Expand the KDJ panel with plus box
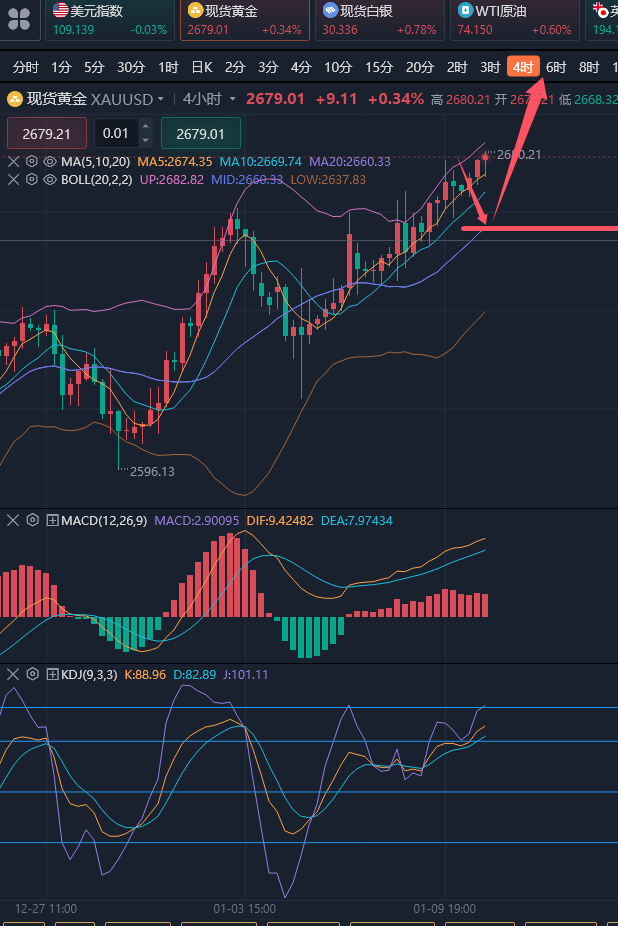 pyautogui.click(x=52, y=674)
